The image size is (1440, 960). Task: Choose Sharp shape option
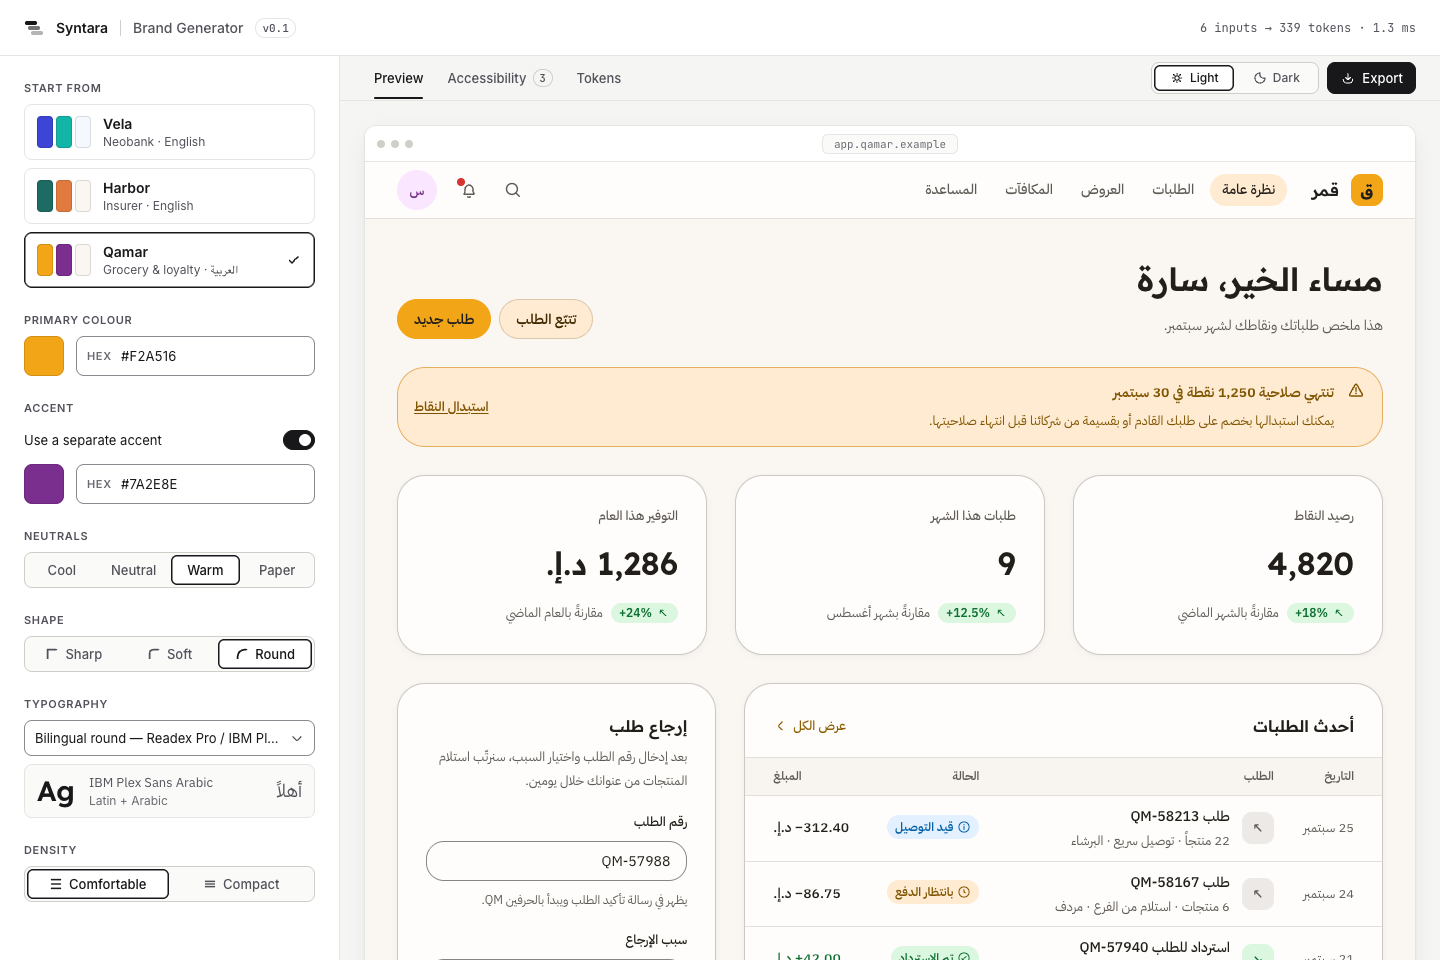click(x=74, y=654)
